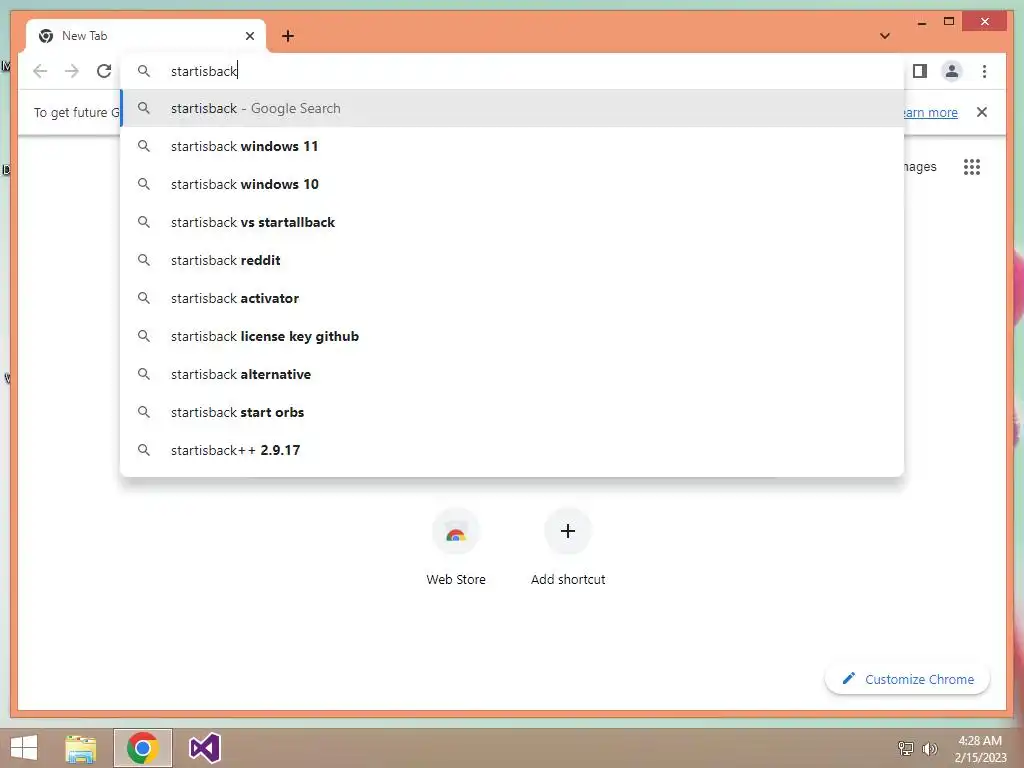The height and width of the screenshot is (768, 1024).
Task: Dismiss the notification bar with X
Action: [x=982, y=112]
